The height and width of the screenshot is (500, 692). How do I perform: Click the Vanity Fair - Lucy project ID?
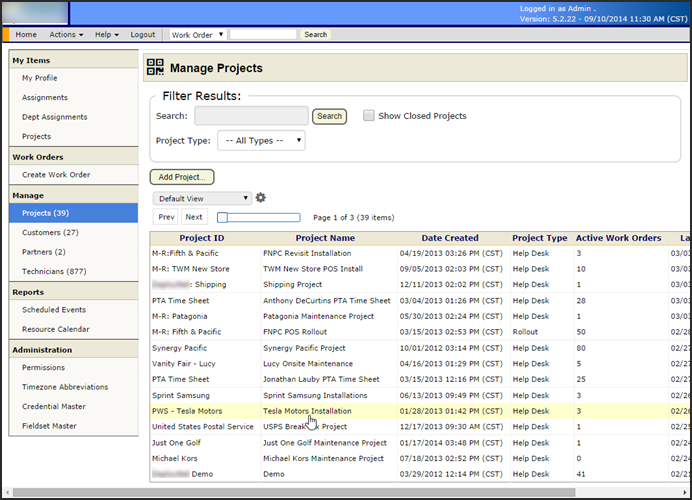pos(184,364)
